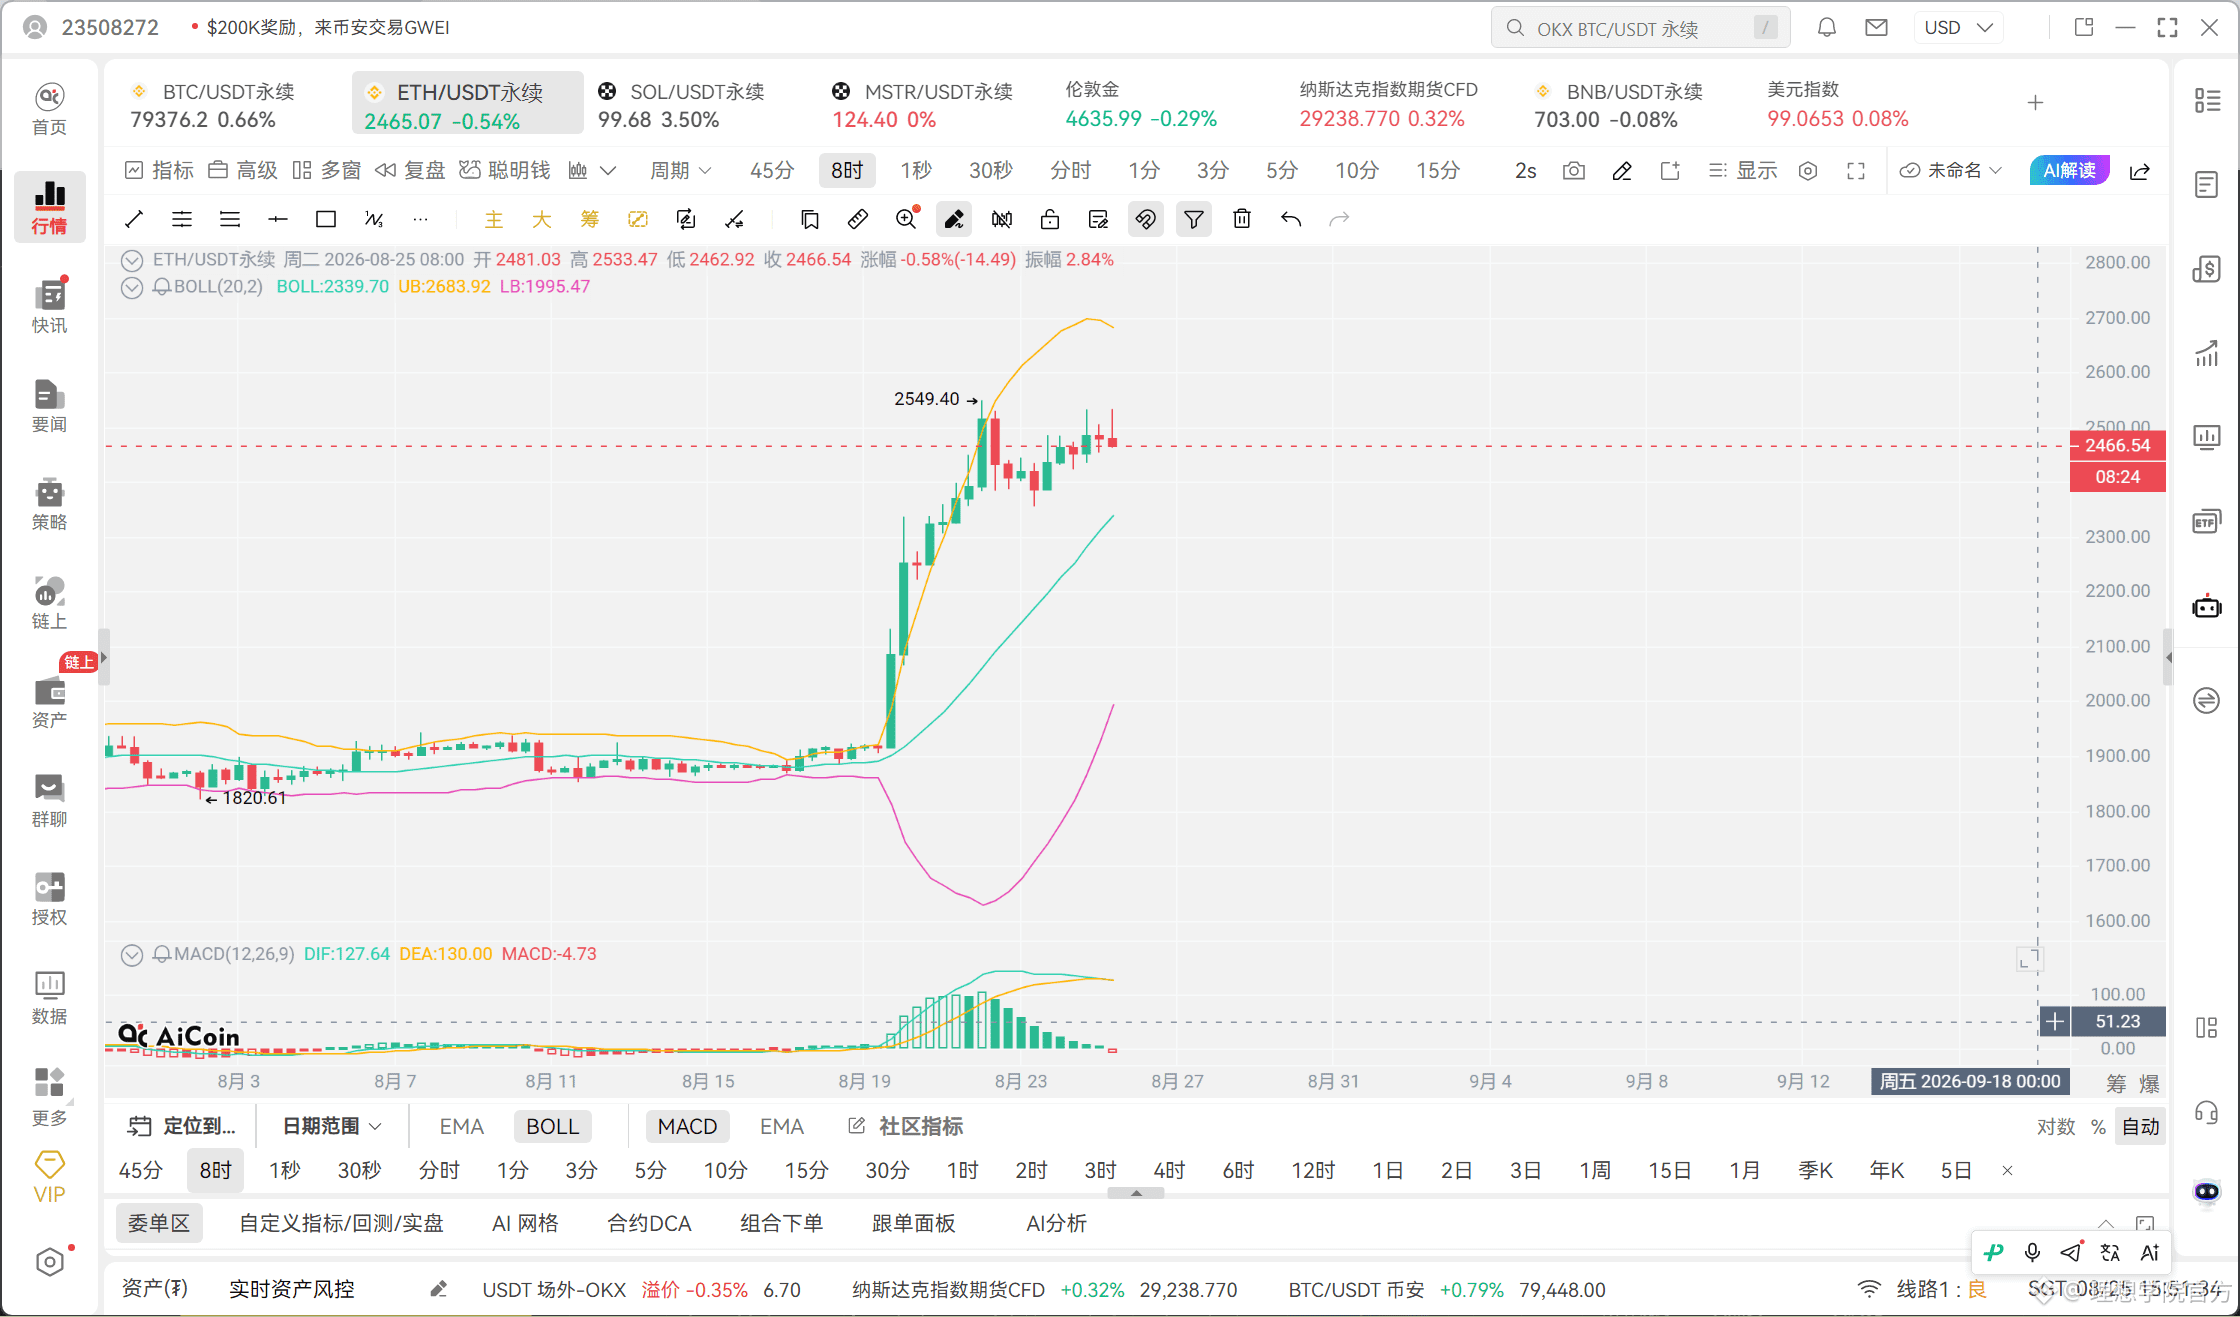Click 定位到... locate button

tap(182, 1127)
